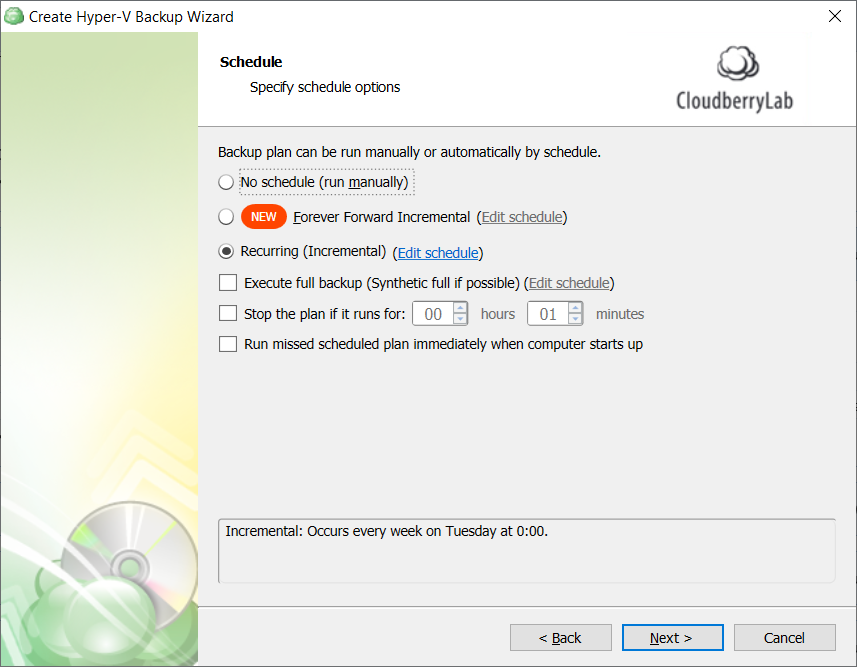Open Edit schedule link for Forever Forward Incremental
857x667 pixels.
pos(522,217)
